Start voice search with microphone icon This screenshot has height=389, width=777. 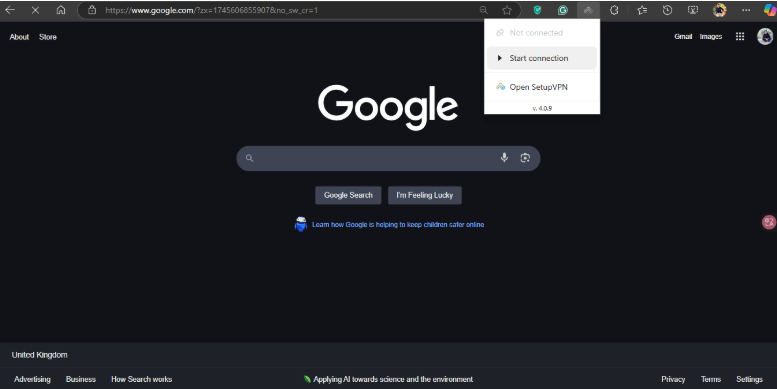[x=504, y=158]
